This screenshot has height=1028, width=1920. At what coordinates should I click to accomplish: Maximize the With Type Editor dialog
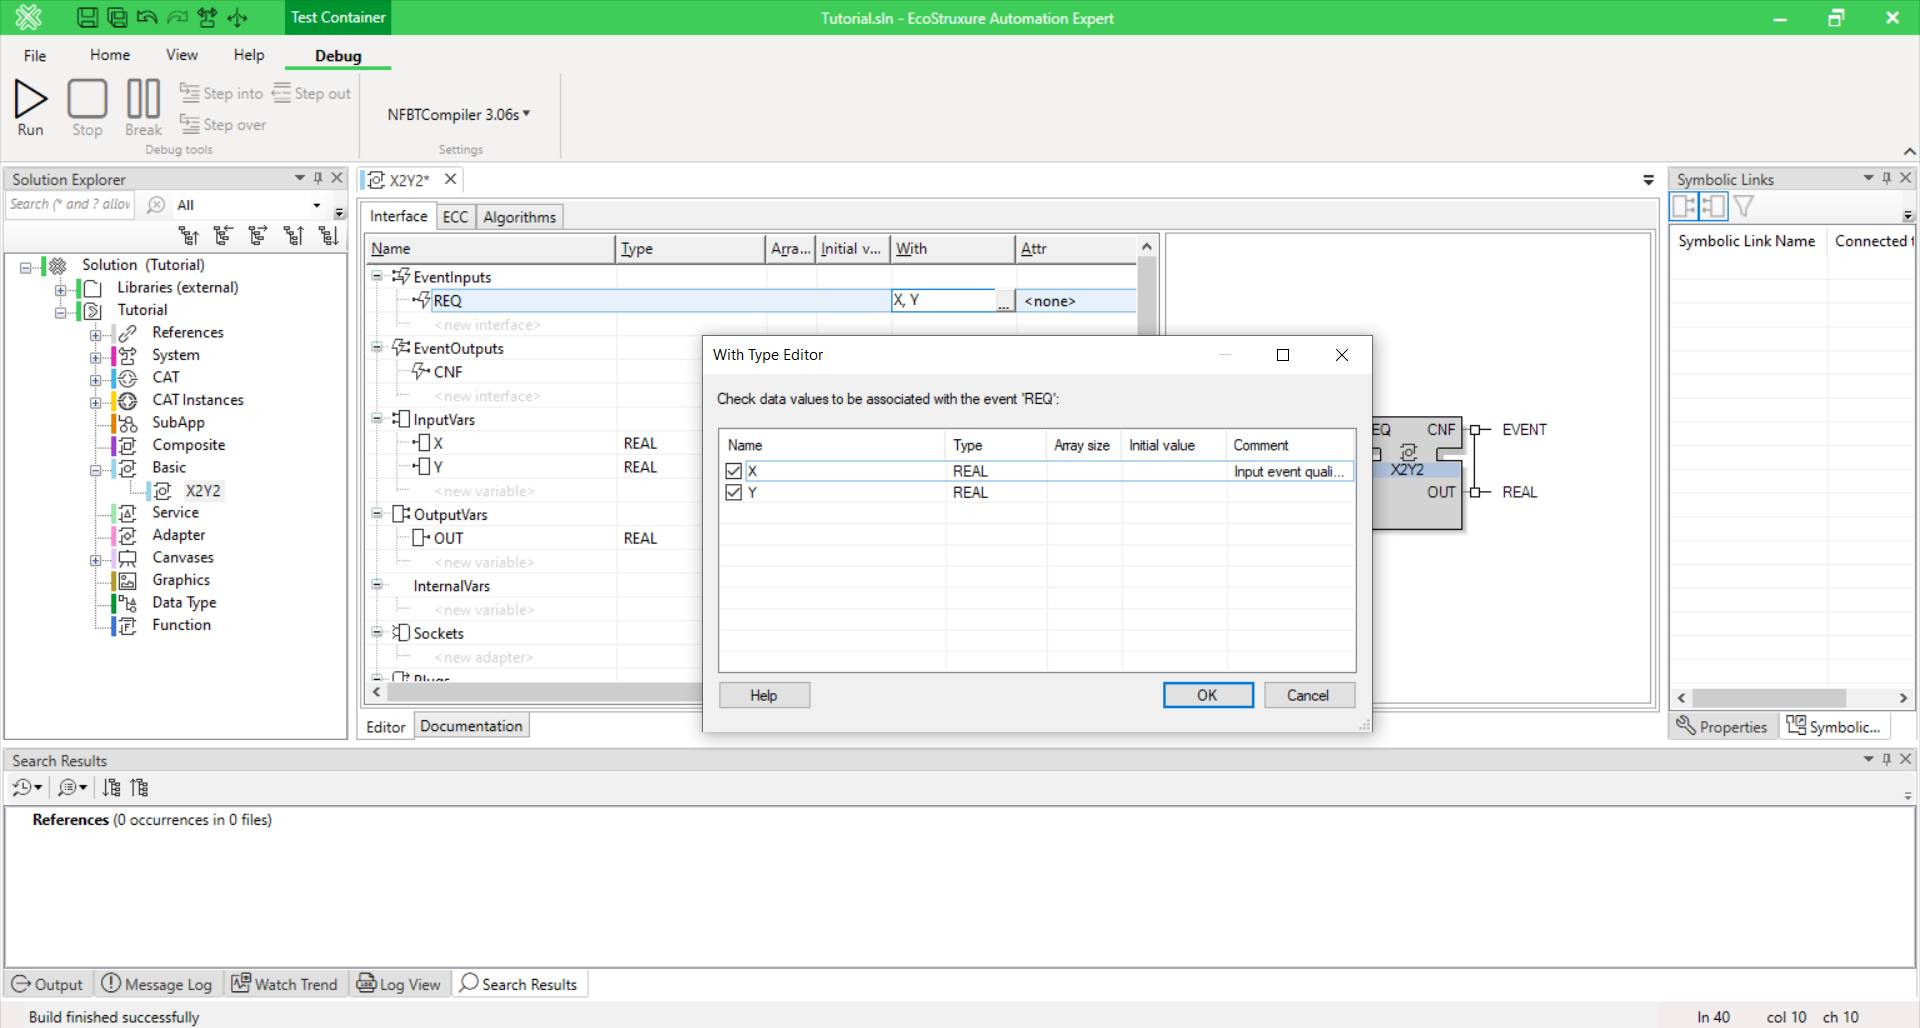(1283, 355)
